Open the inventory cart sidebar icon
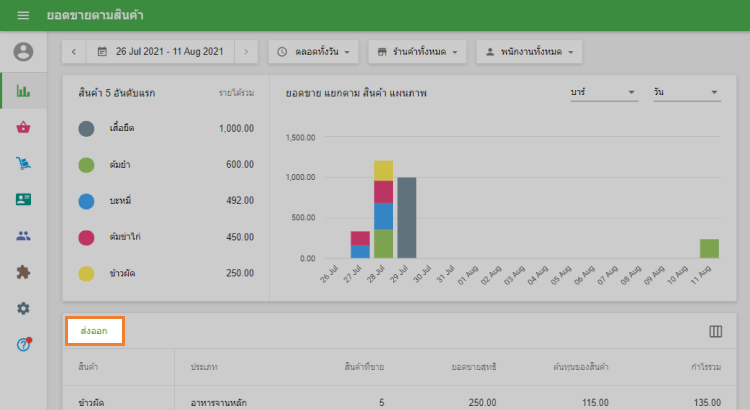The image size is (750, 410). click(x=23, y=163)
